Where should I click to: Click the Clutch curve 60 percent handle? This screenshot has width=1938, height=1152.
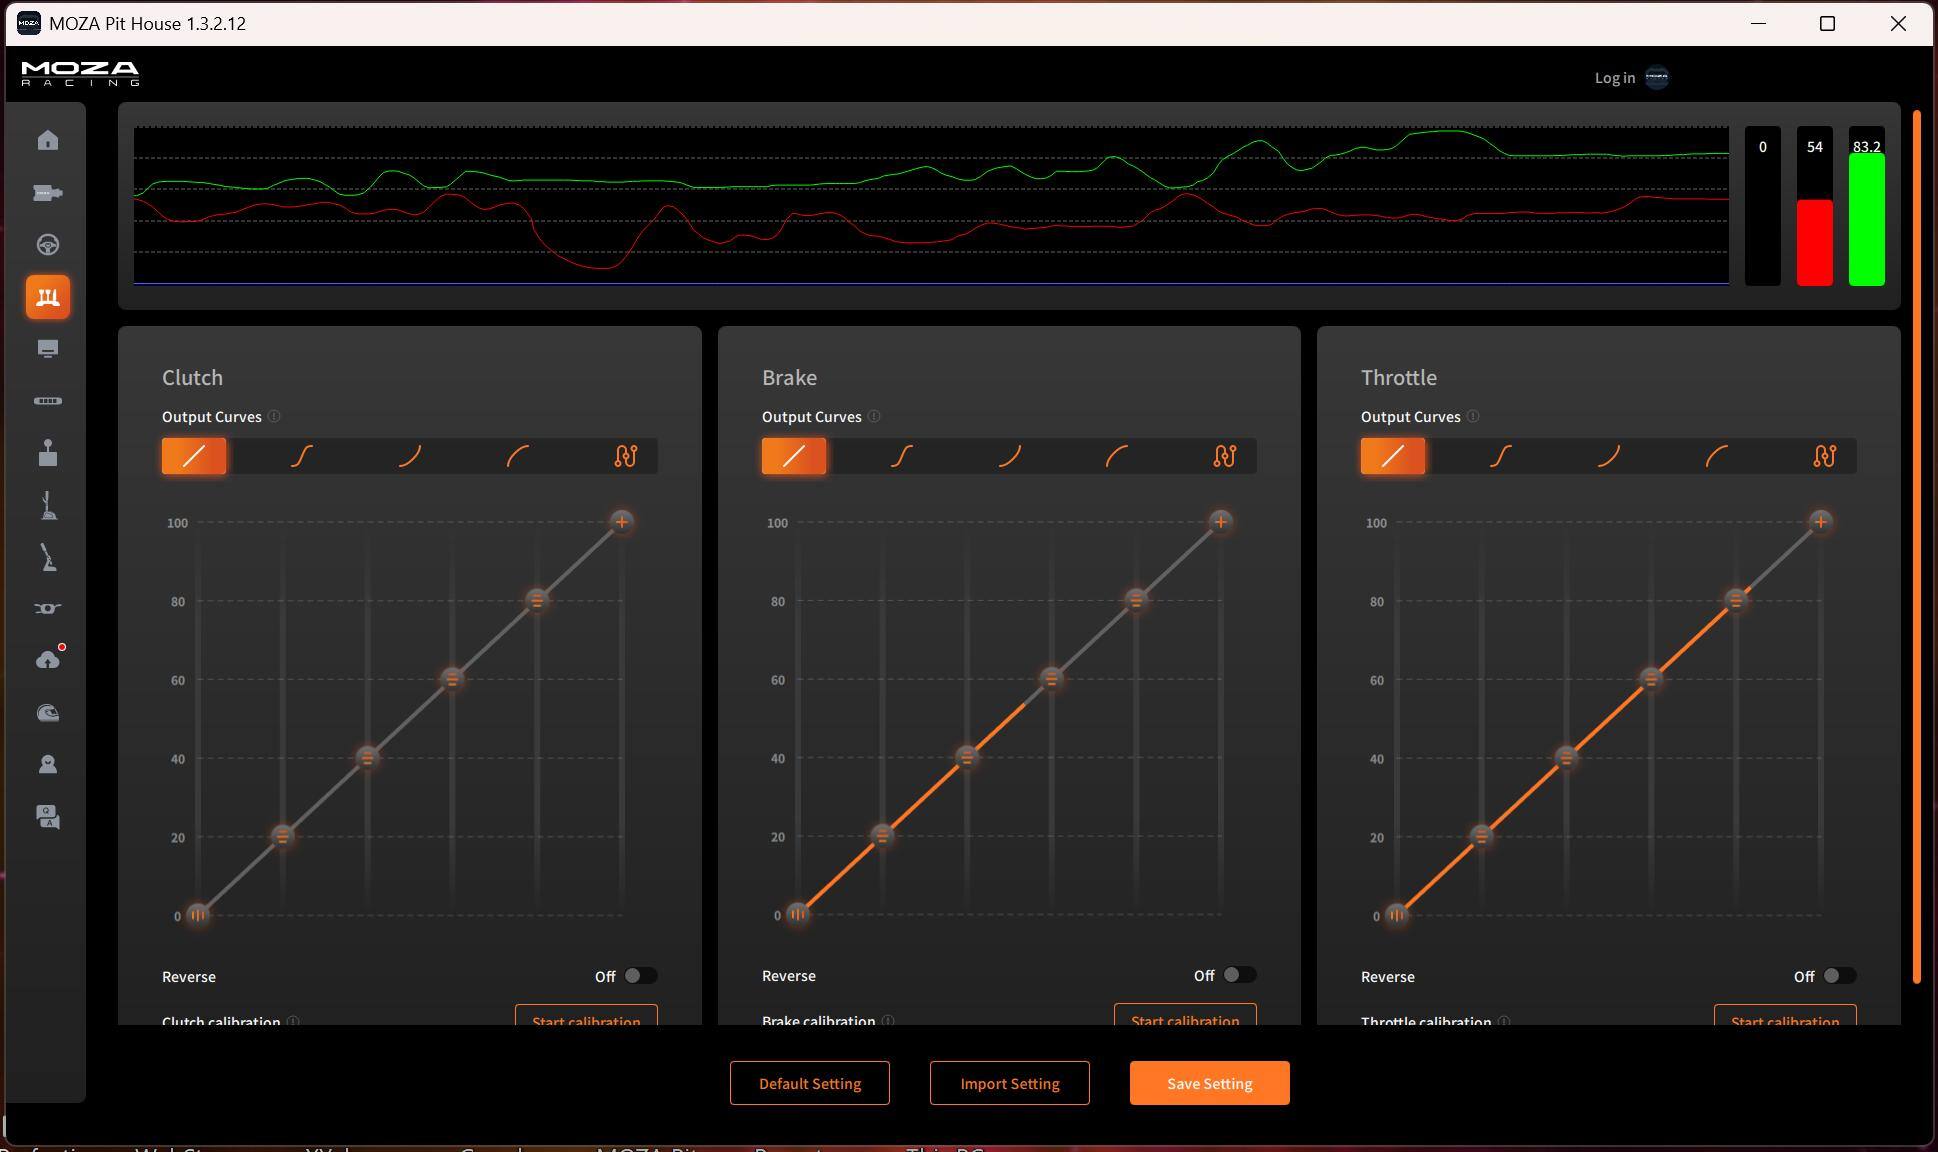pyautogui.click(x=452, y=679)
